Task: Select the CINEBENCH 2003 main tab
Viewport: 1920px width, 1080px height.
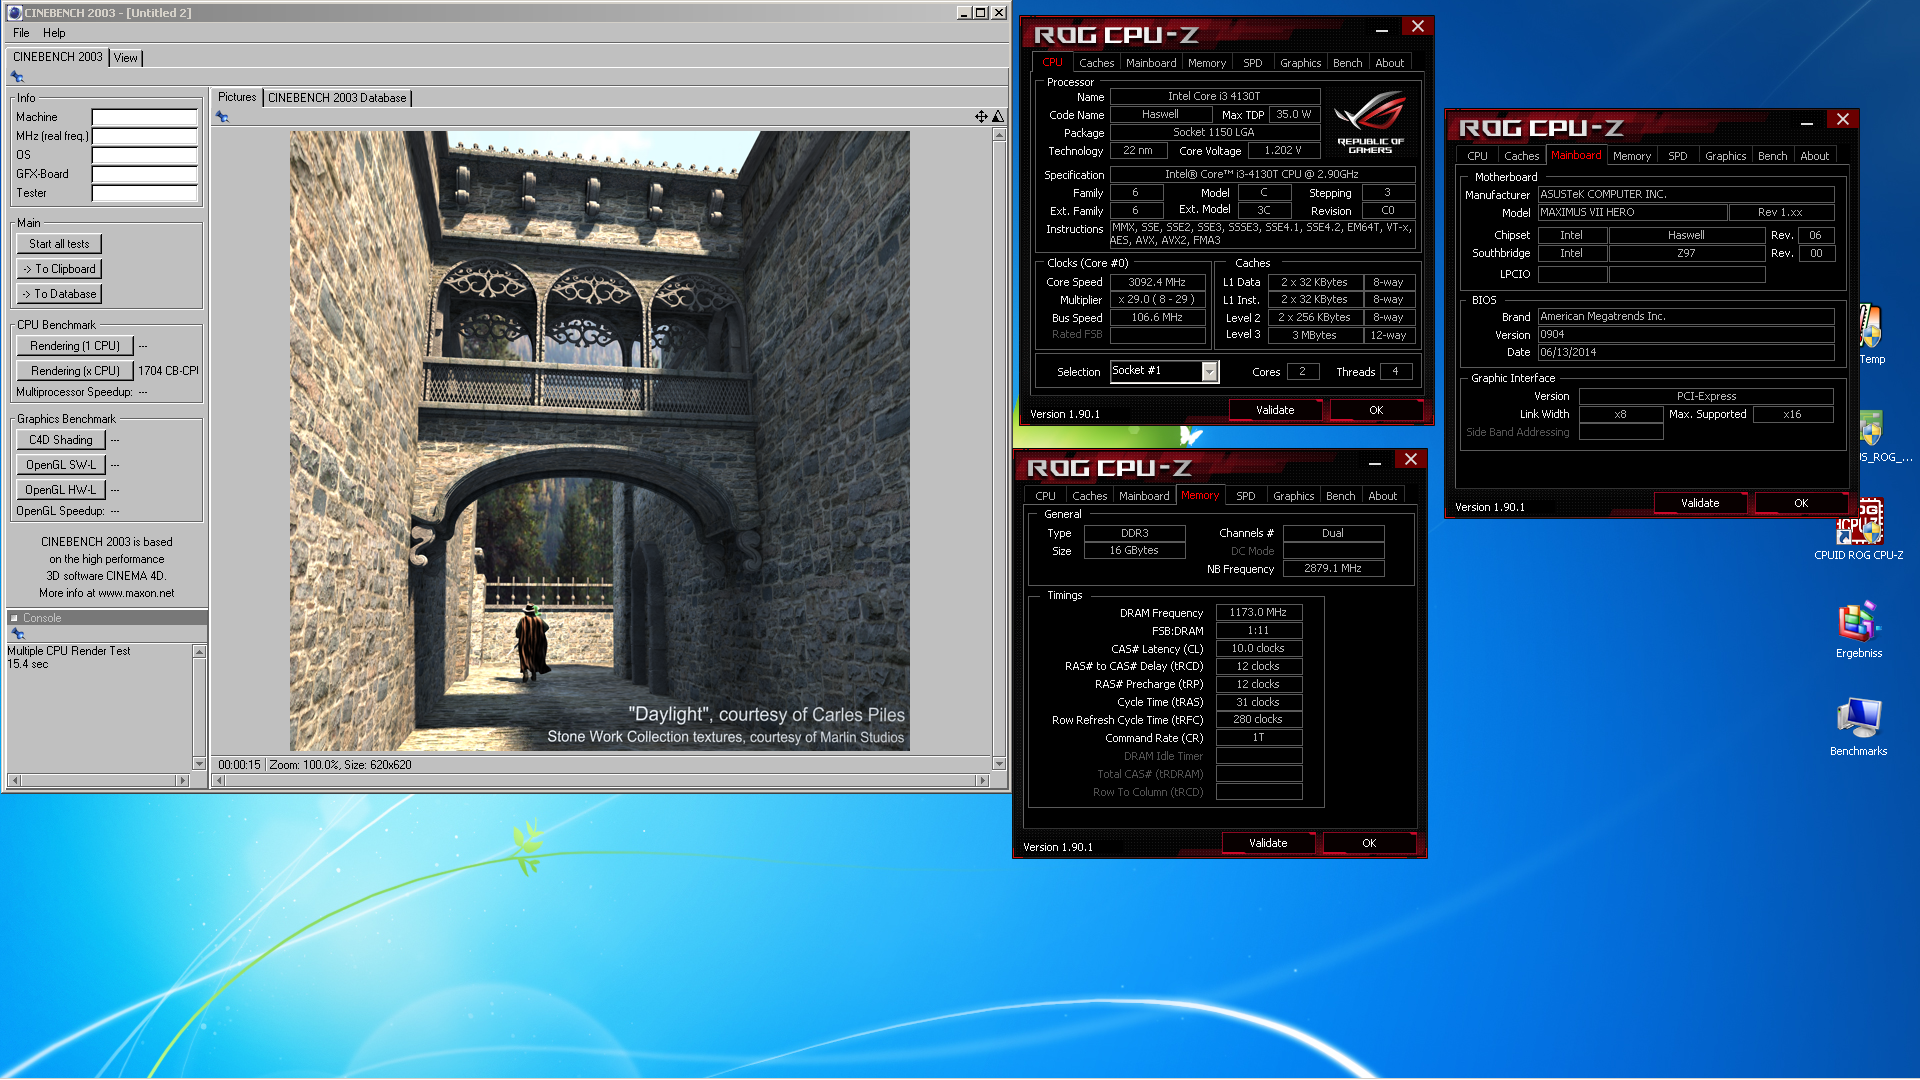Action: 57,57
